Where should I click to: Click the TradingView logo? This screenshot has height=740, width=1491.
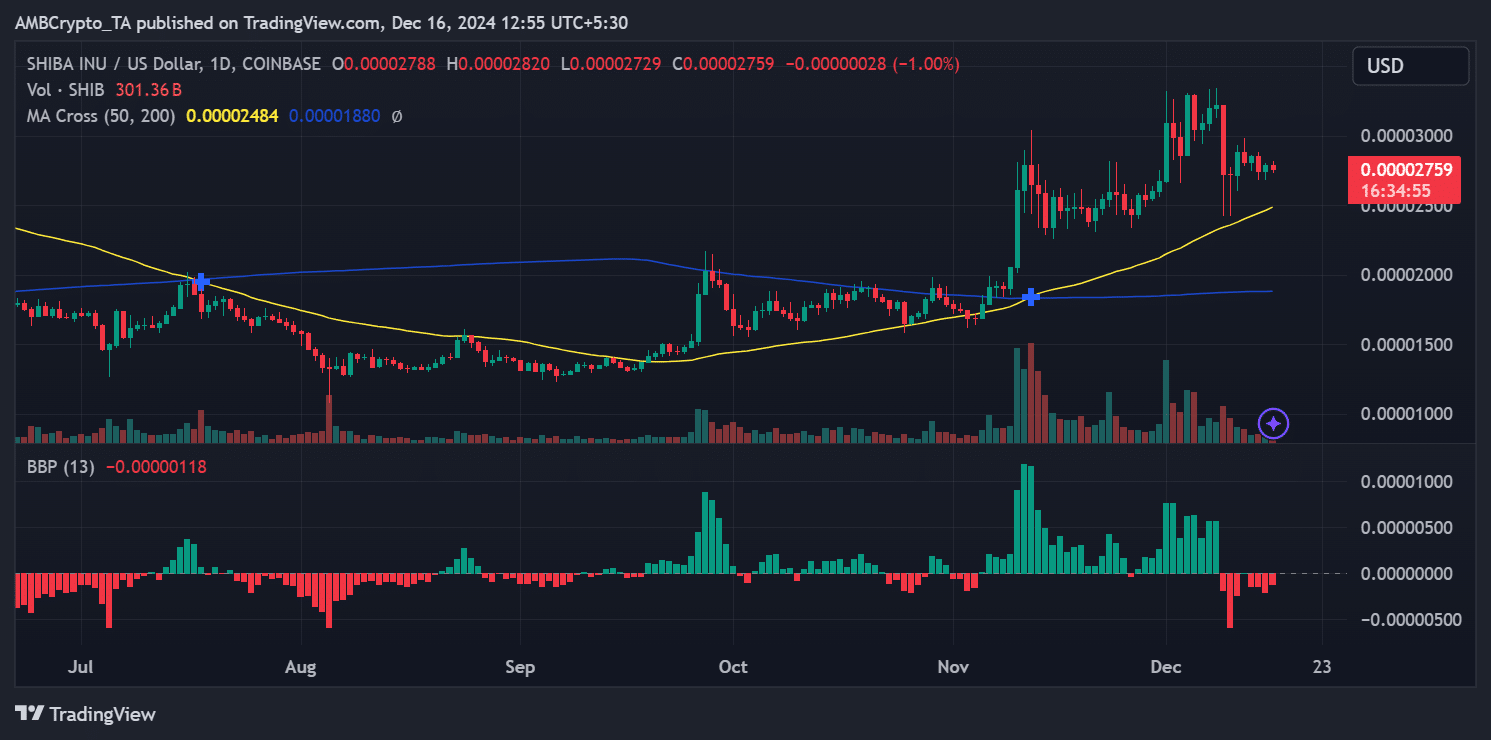[x=86, y=714]
